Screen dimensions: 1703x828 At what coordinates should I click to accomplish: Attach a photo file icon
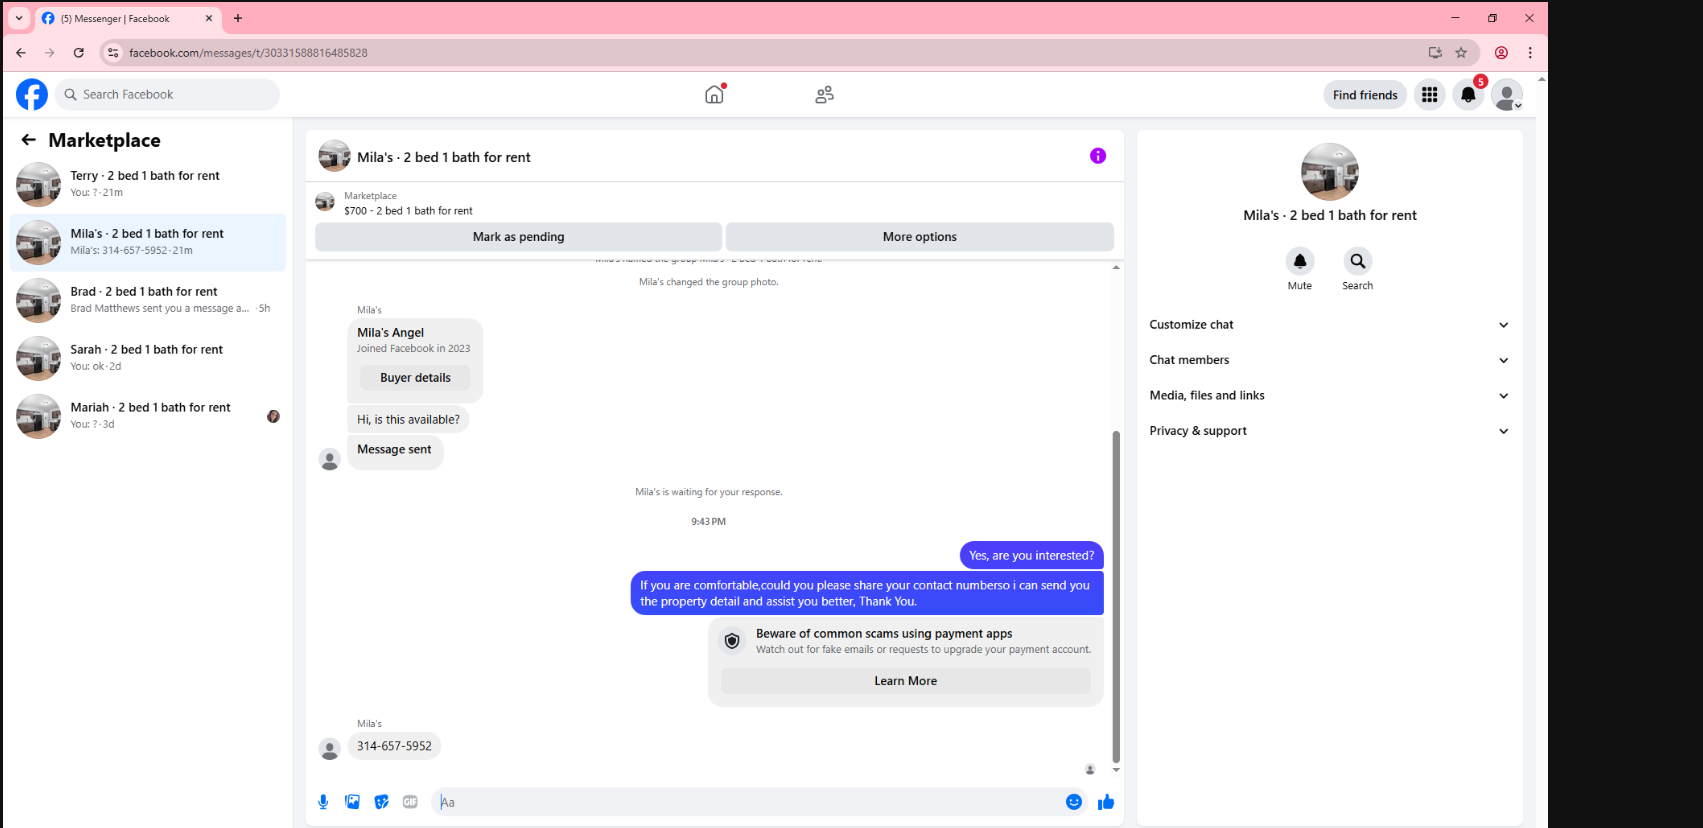click(352, 802)
